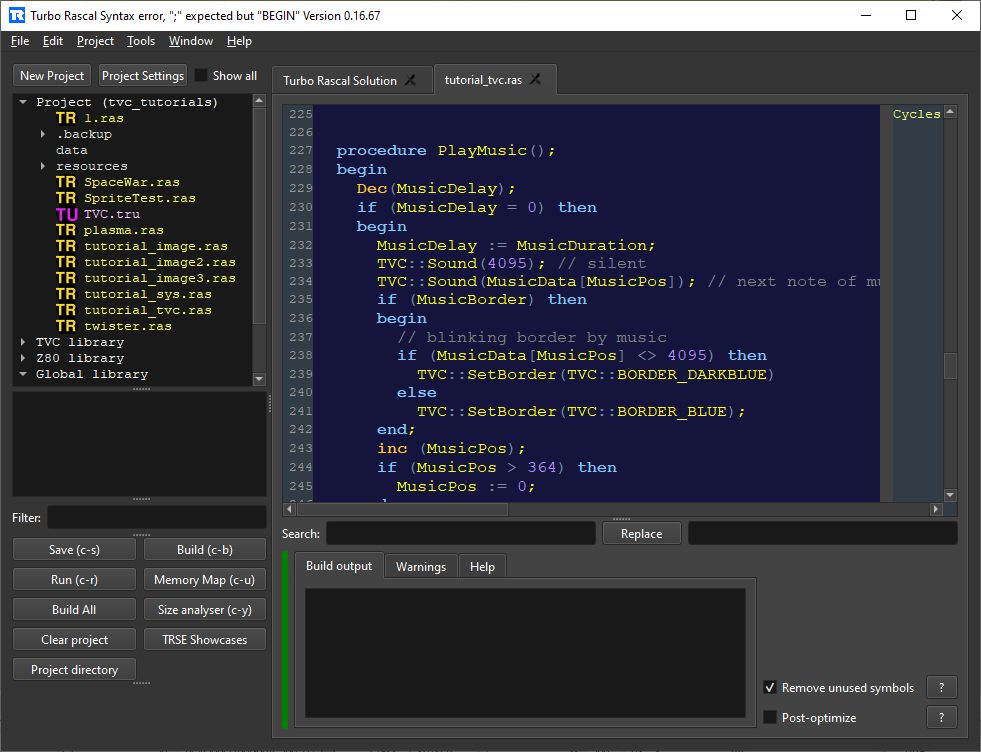Click the pin icon on tutorial_tvc.ras tab
This screenshot has width=981, height=752.
(536, 80)
